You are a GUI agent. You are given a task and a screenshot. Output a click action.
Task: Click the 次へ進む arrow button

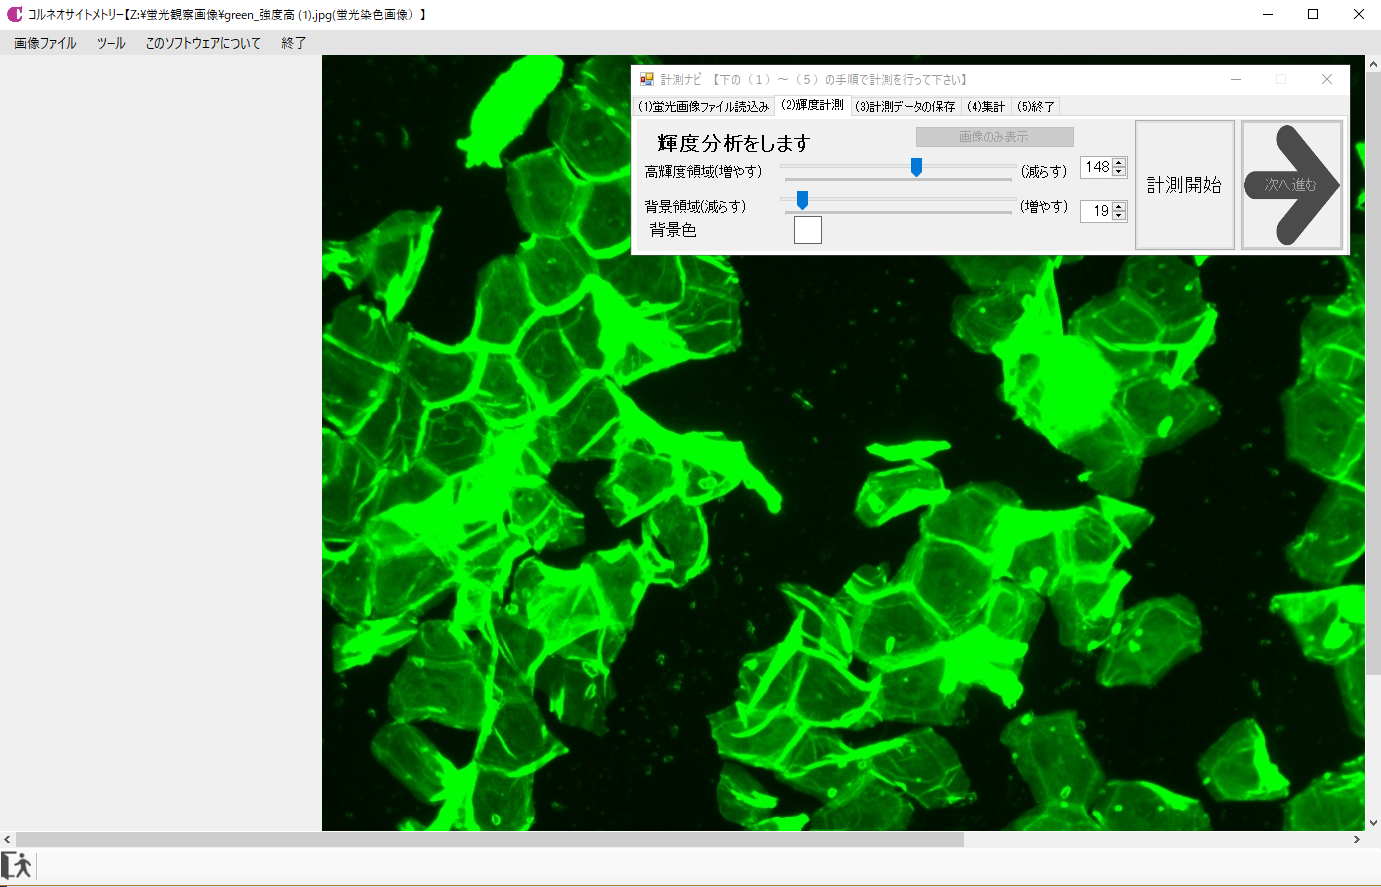(1291, 185)
